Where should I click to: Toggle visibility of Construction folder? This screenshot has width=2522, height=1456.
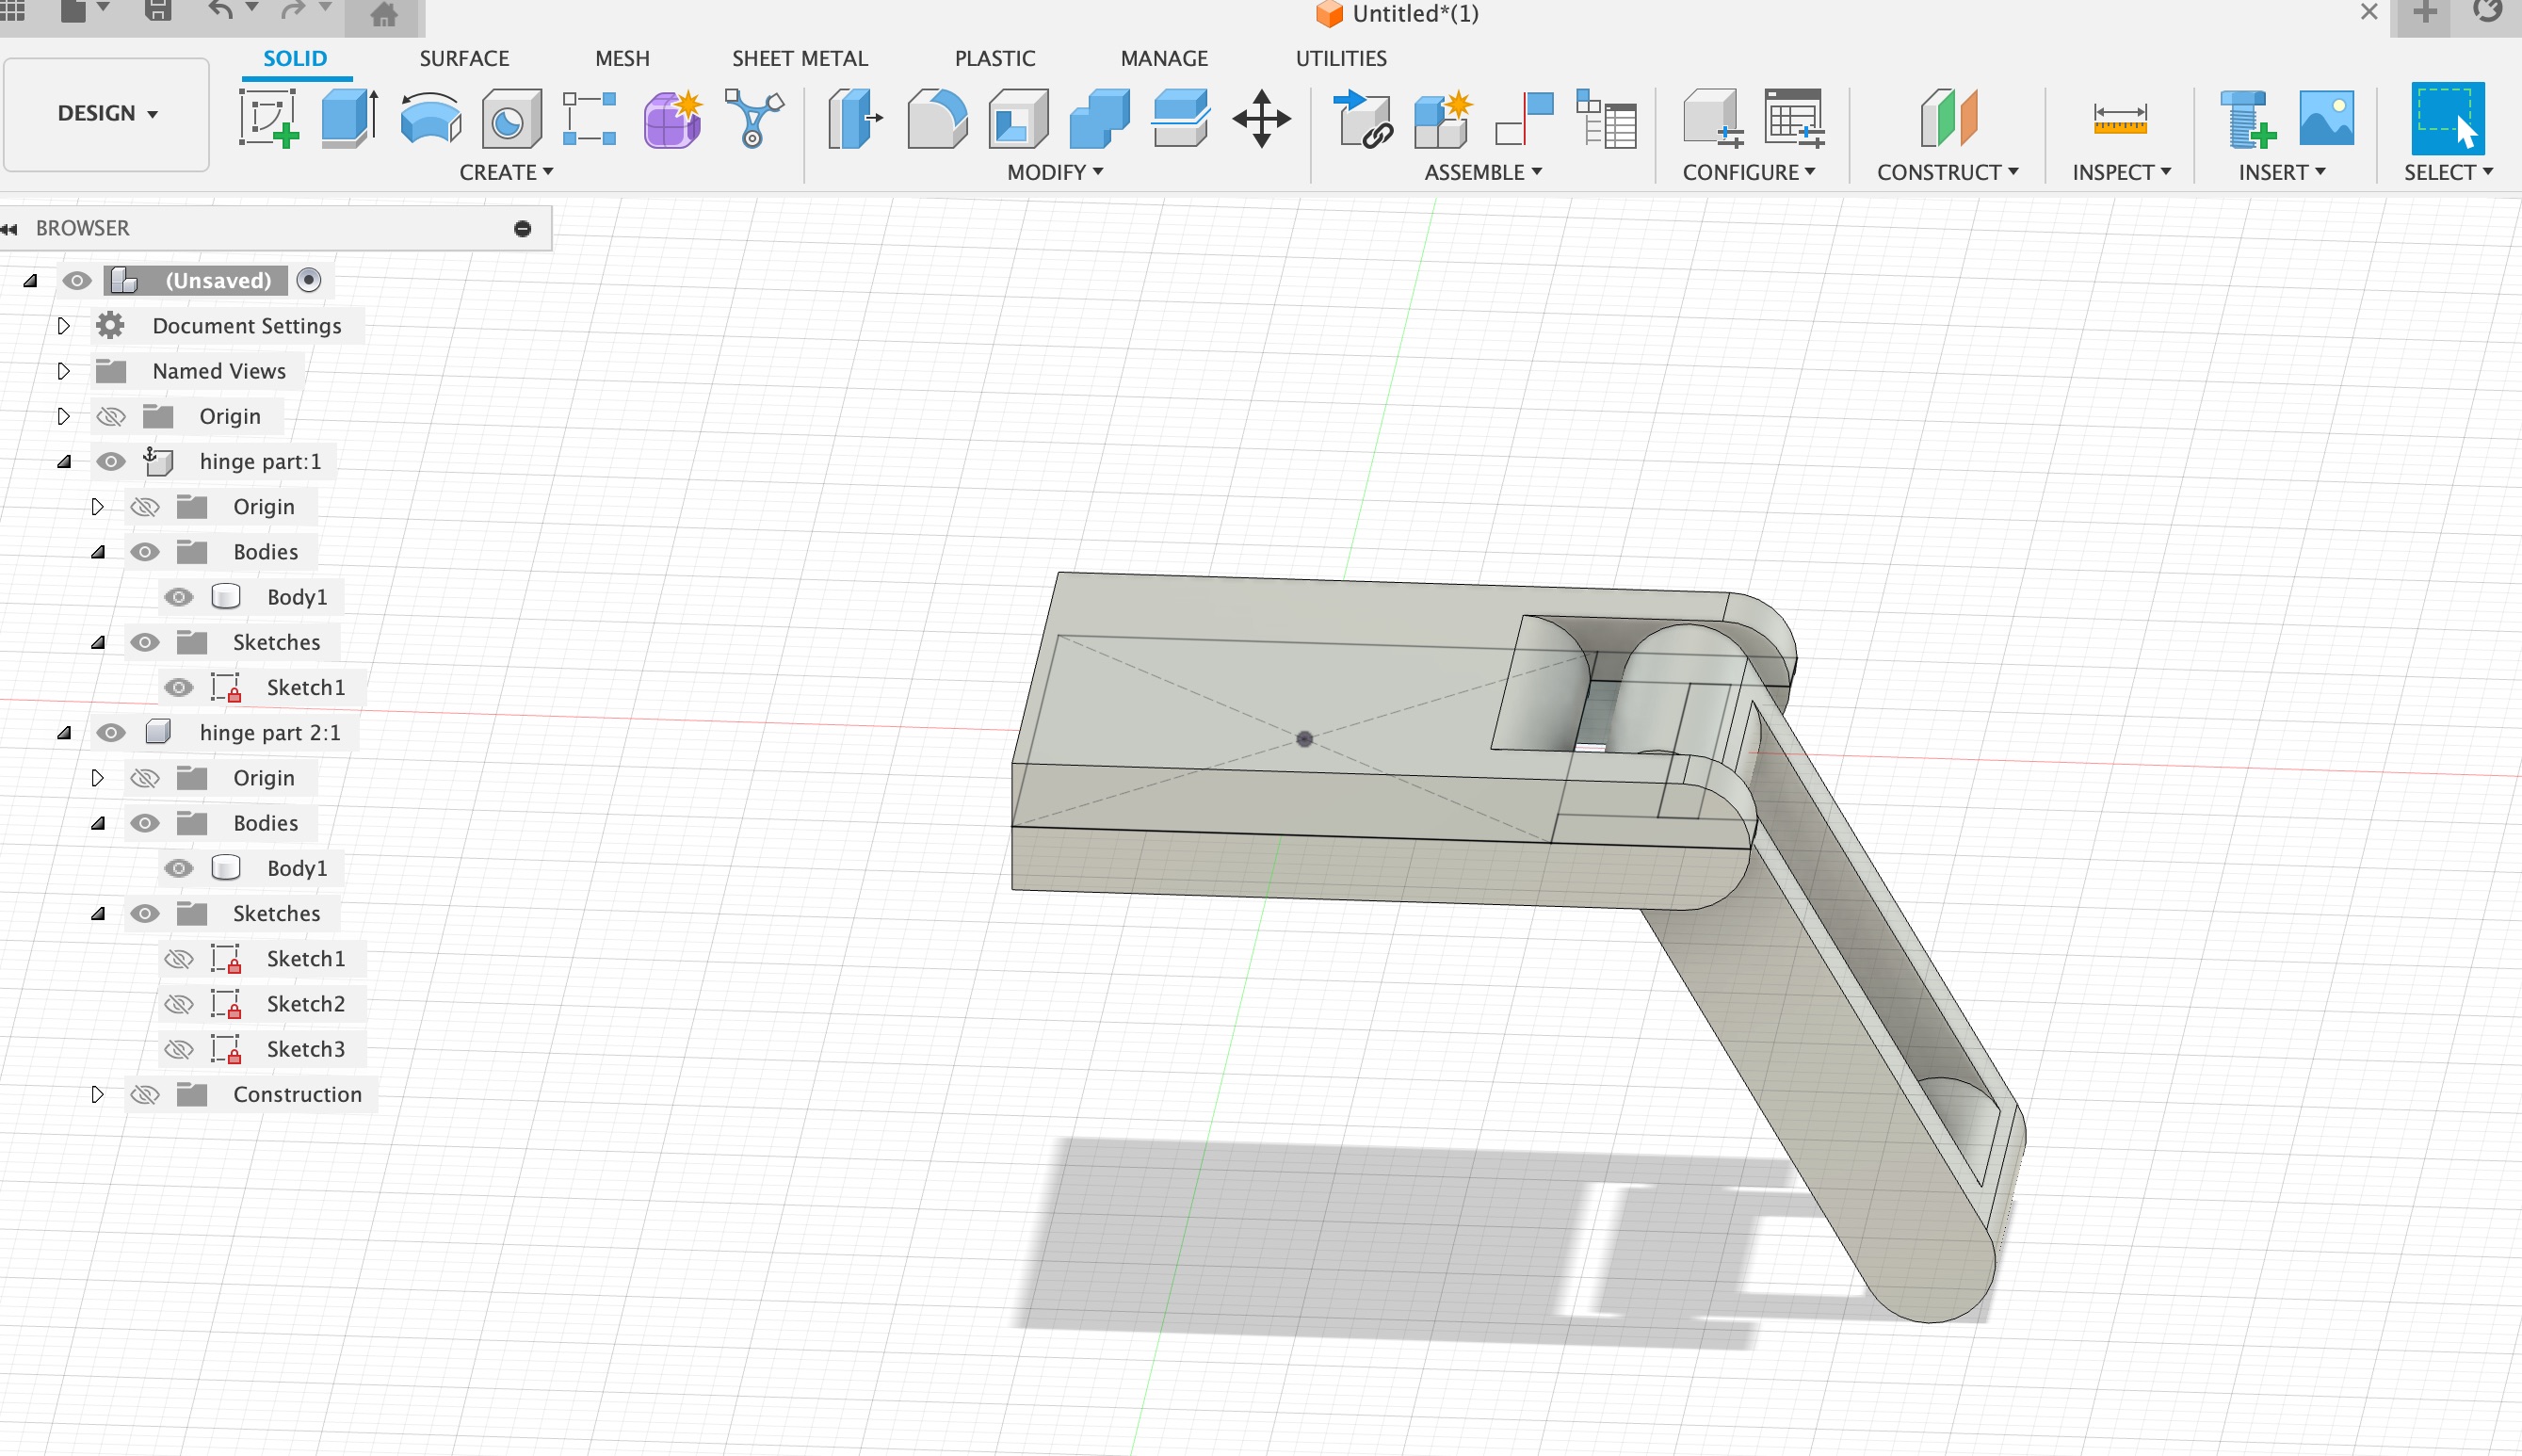(145, 1094)
